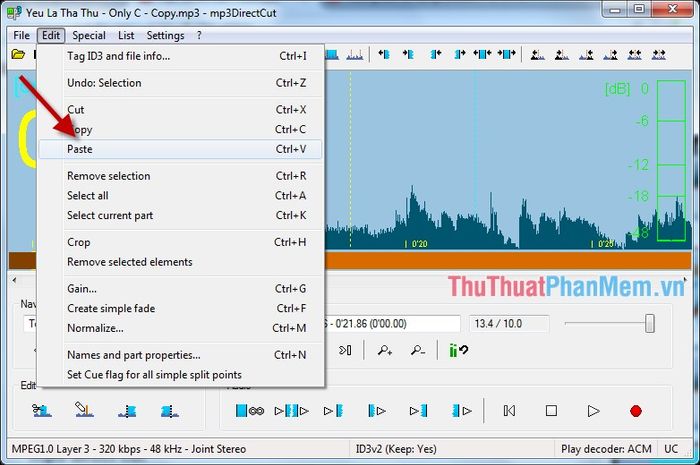Click the green bars reset level icon

pos(458,350)
